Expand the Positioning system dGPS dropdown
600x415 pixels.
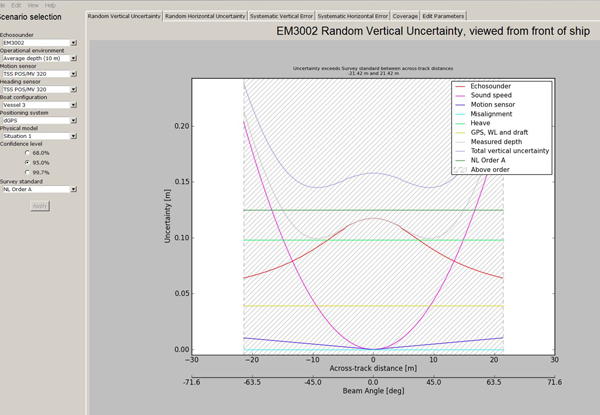(39, 120)
